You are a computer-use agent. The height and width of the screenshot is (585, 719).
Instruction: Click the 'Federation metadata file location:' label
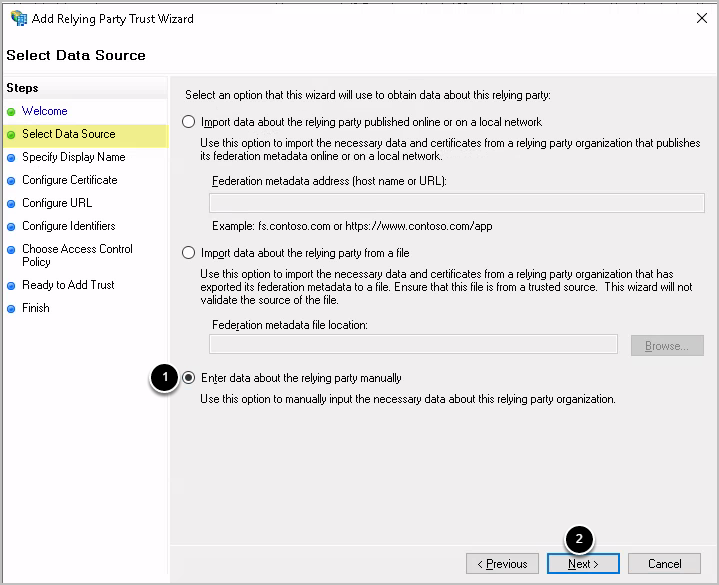coord(290,325)
